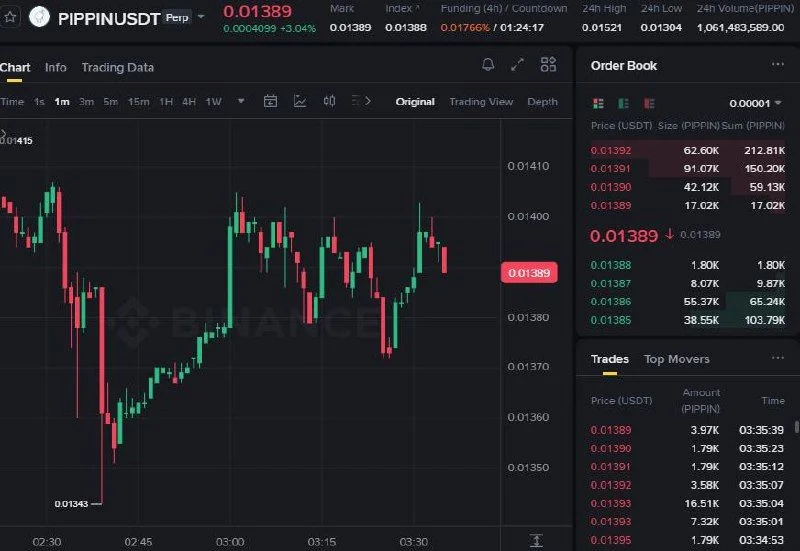Select the 4H interval

189,102
